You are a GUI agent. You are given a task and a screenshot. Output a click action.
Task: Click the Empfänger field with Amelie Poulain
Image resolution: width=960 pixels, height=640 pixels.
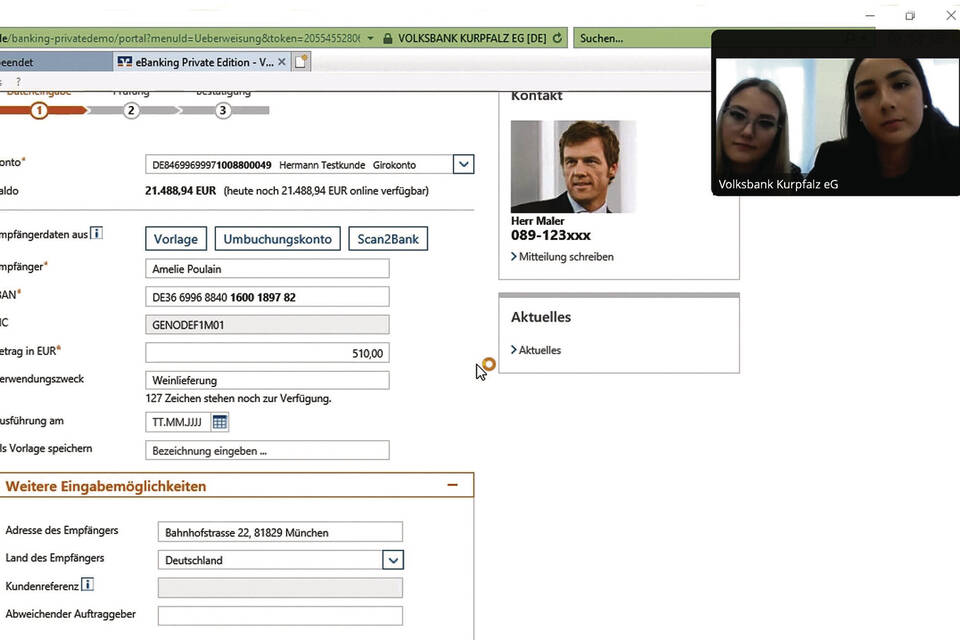pos(267,268)
